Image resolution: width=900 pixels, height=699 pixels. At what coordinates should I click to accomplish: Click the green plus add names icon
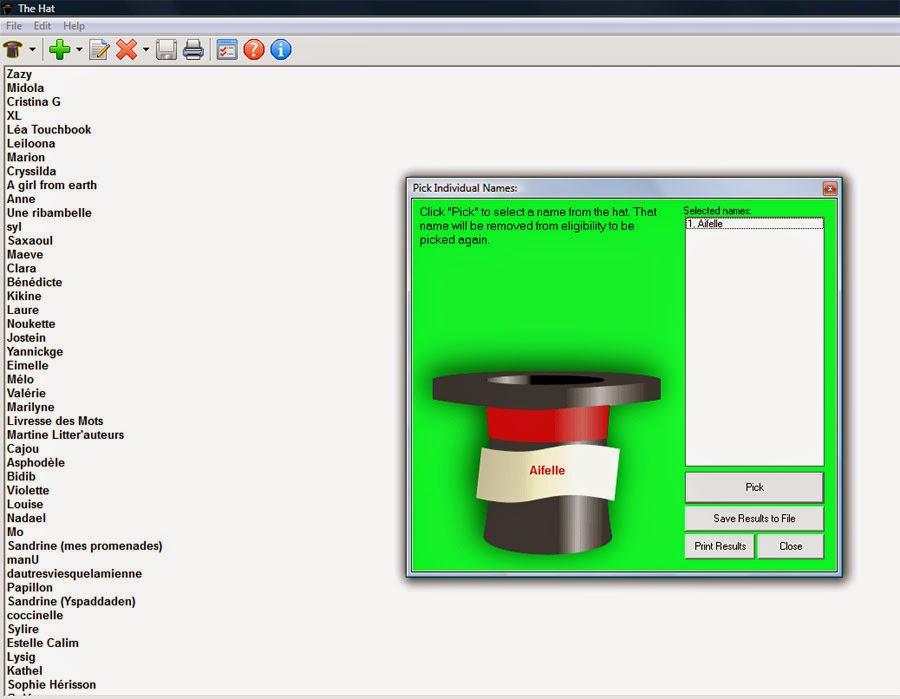(60, 49)
